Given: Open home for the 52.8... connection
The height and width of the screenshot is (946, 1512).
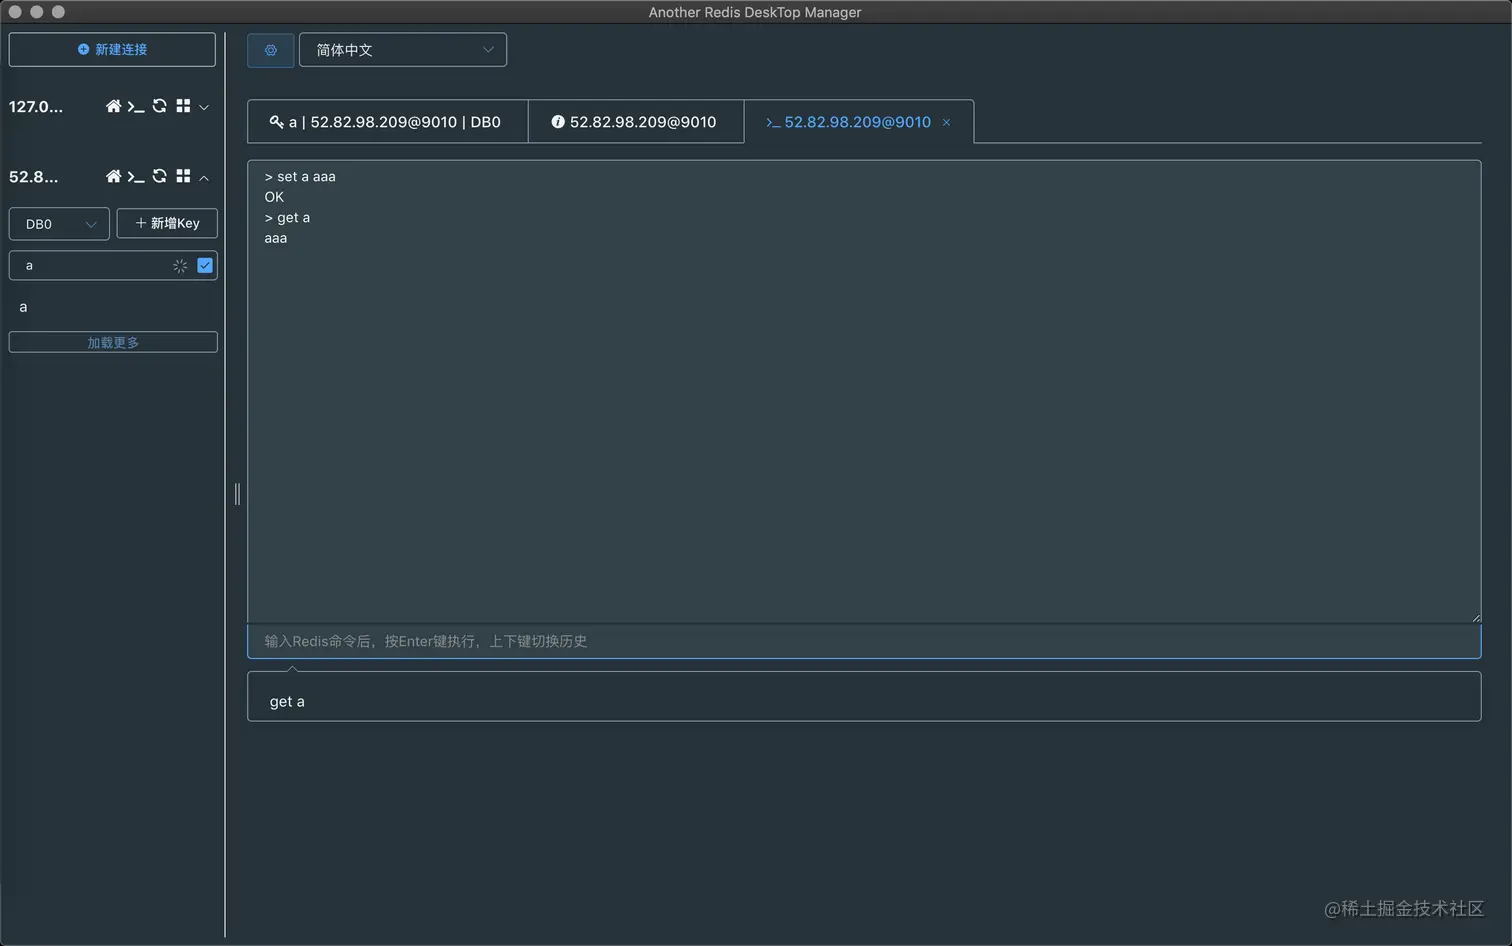Looking at the screenshot, I should pyautogui.click(x=113, y=176).
